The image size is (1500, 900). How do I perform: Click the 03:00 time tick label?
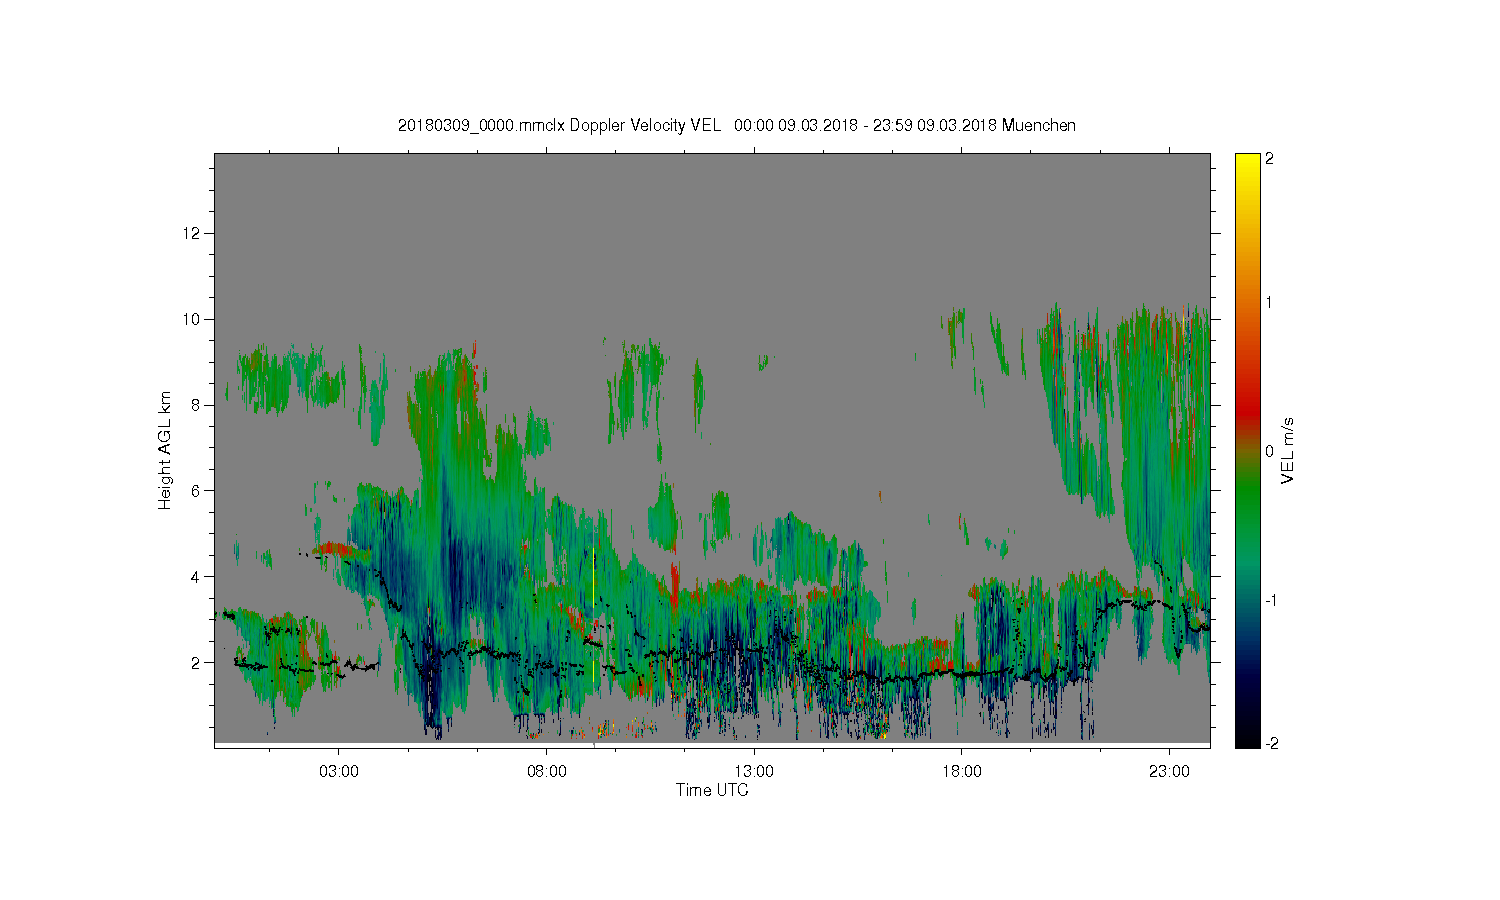(339, 772)
